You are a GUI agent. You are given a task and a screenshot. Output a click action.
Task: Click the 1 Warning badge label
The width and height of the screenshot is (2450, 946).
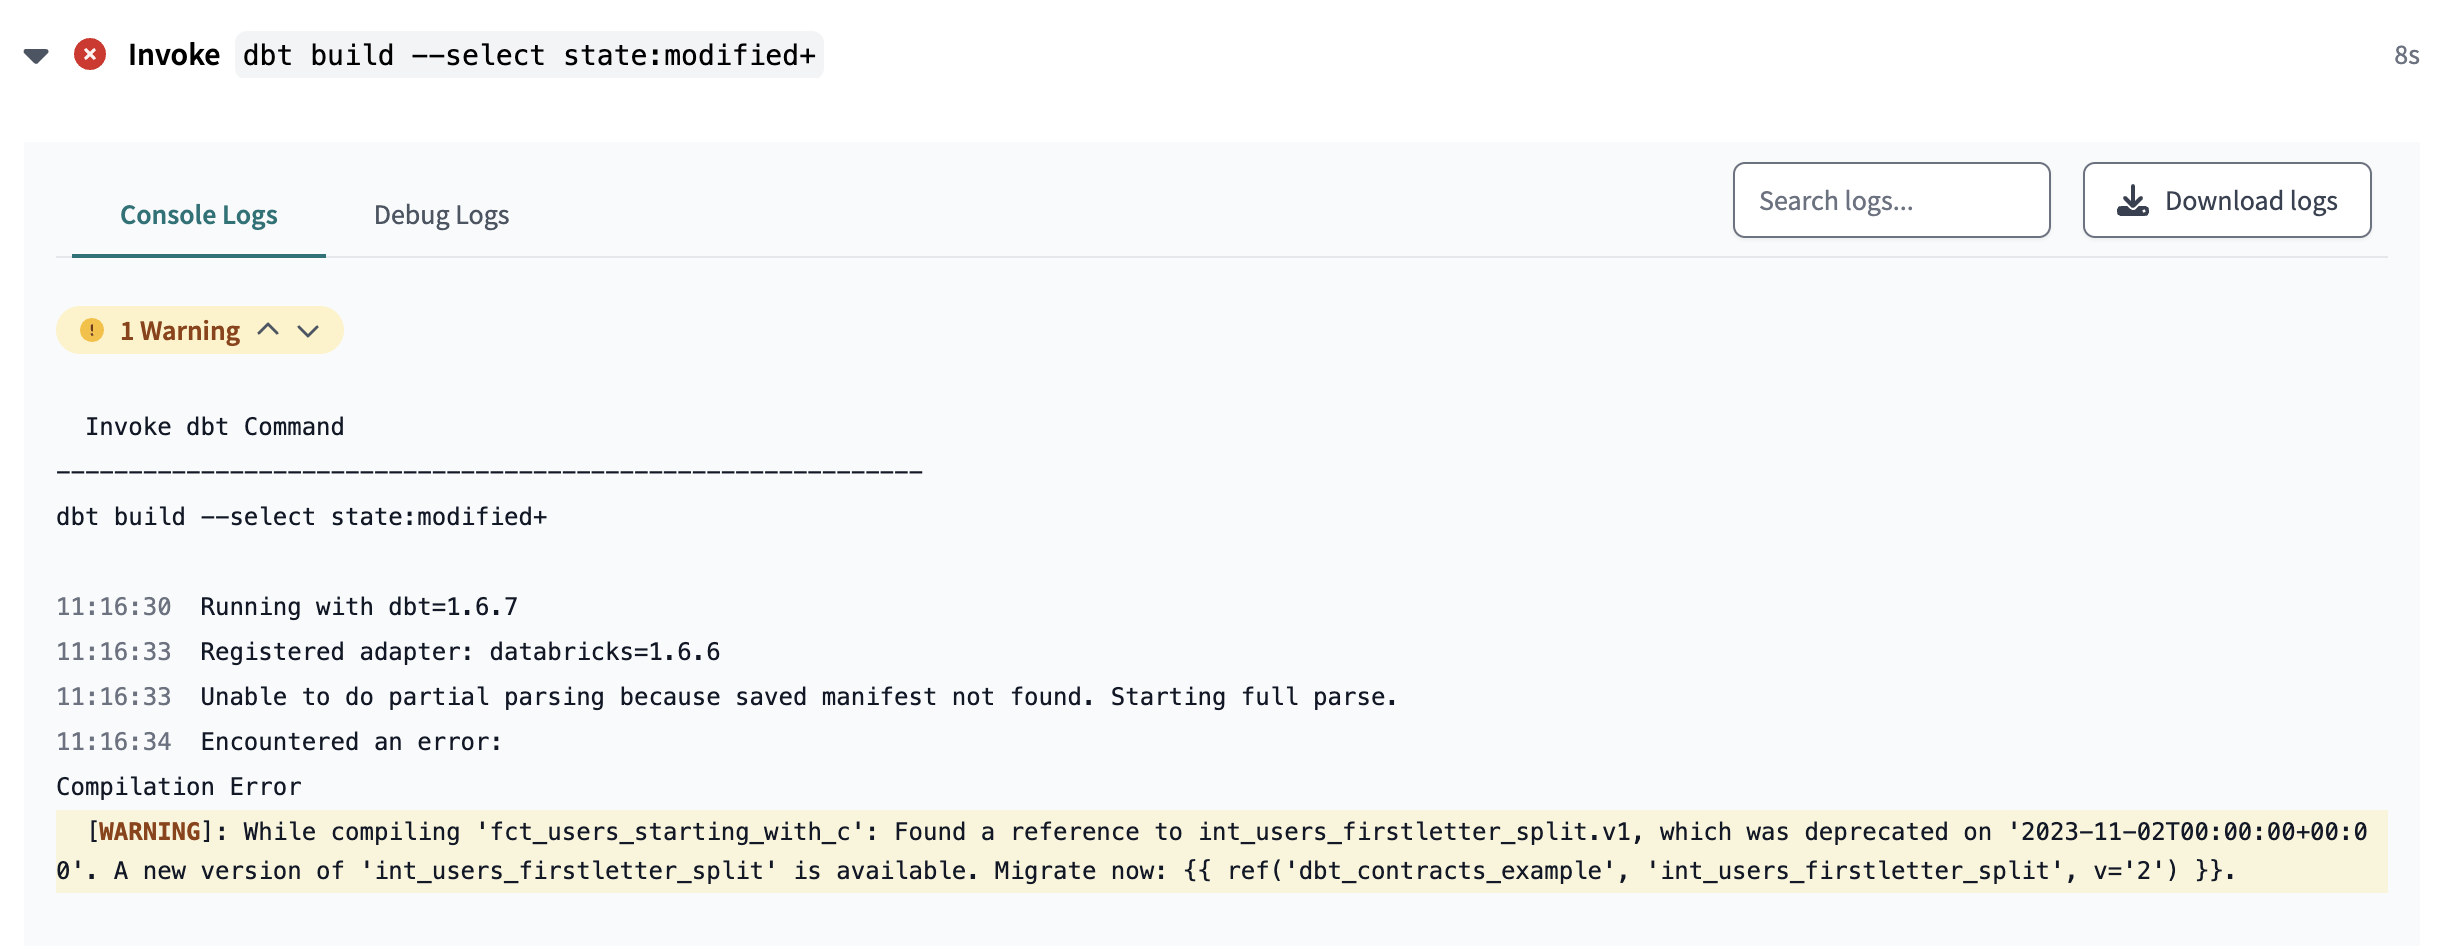180,331
